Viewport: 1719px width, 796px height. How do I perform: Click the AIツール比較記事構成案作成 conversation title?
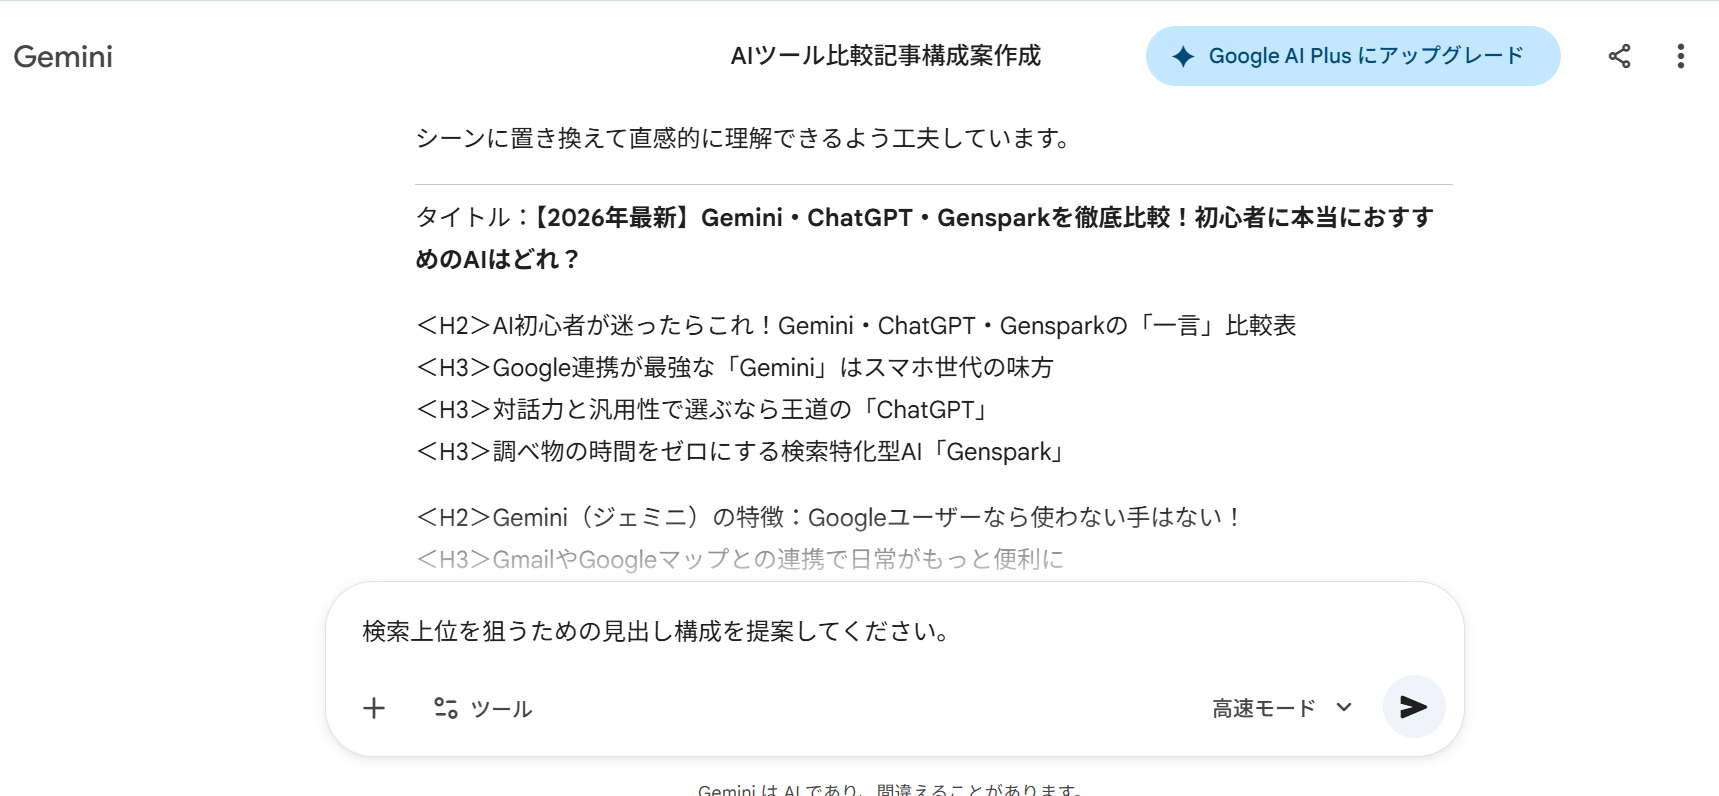pyautogui.click(x=885, y=56)
